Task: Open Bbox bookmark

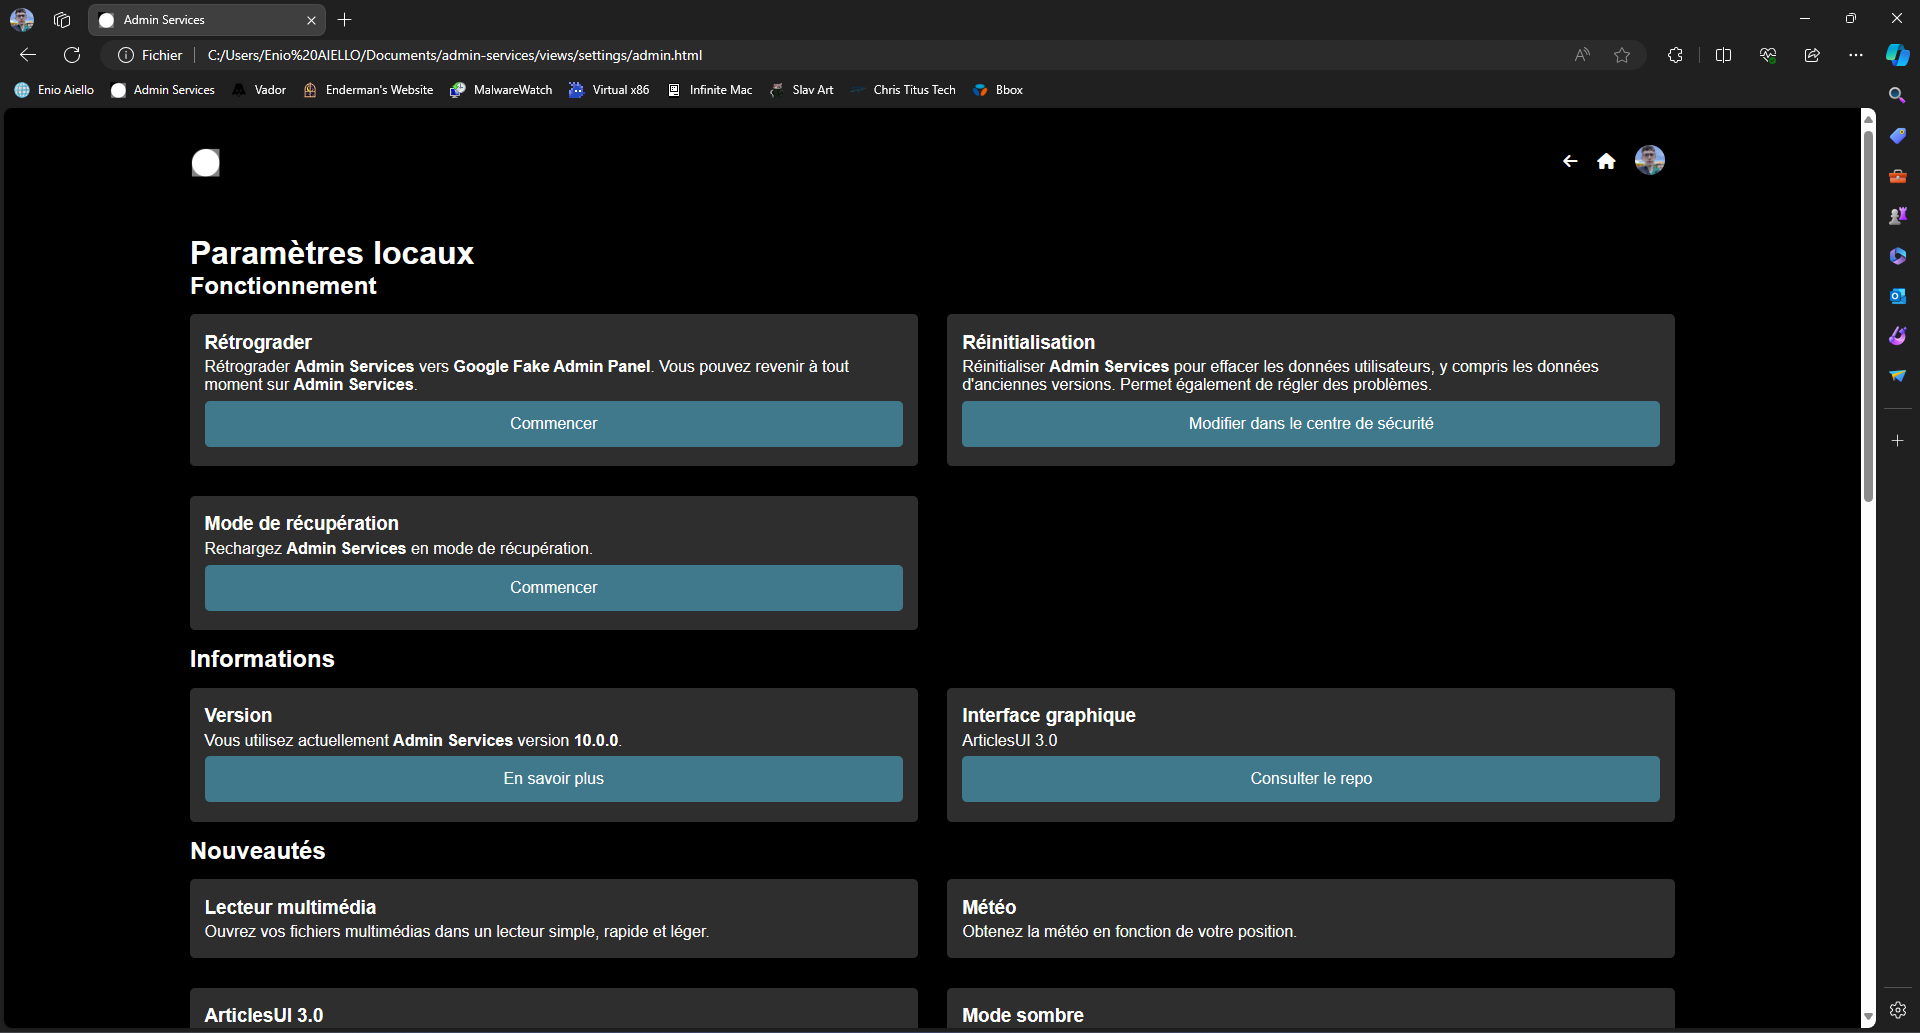Action: (x=998, y=90)
